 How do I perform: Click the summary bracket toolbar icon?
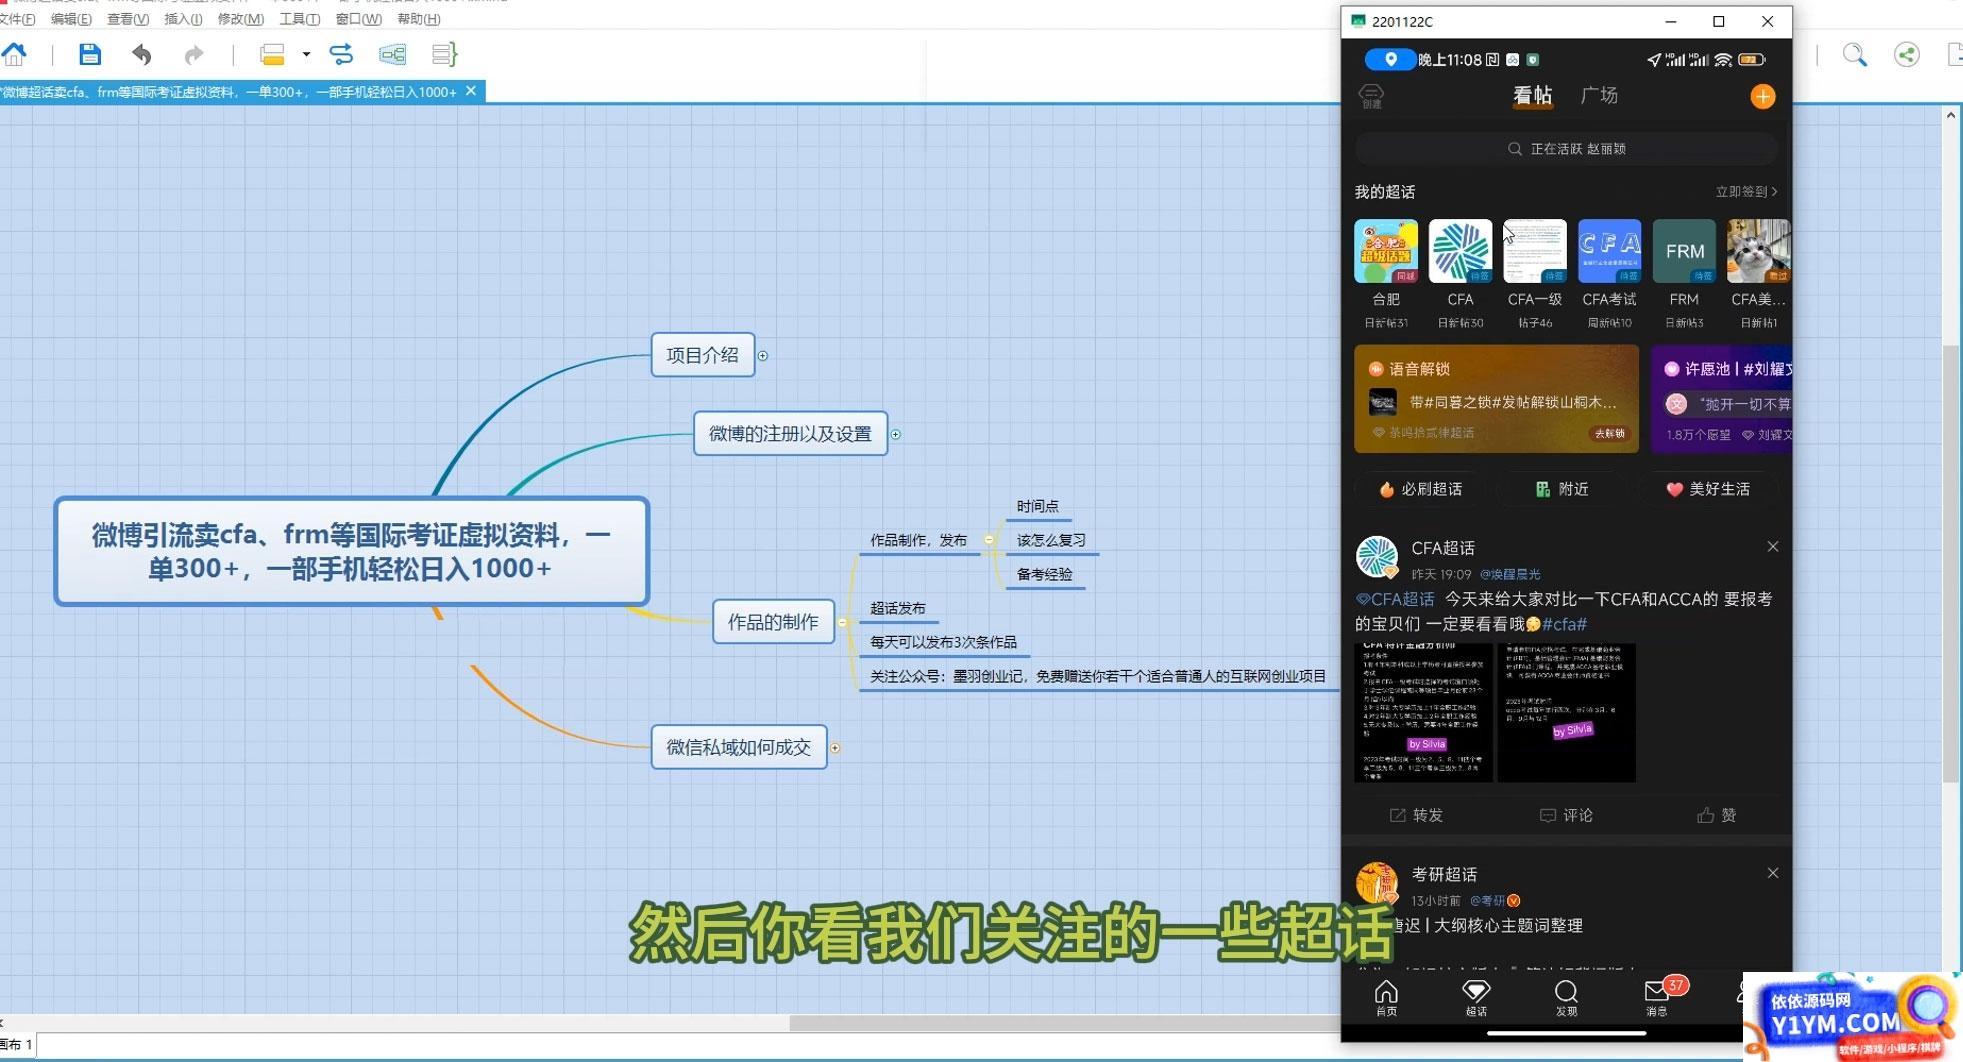444,54
